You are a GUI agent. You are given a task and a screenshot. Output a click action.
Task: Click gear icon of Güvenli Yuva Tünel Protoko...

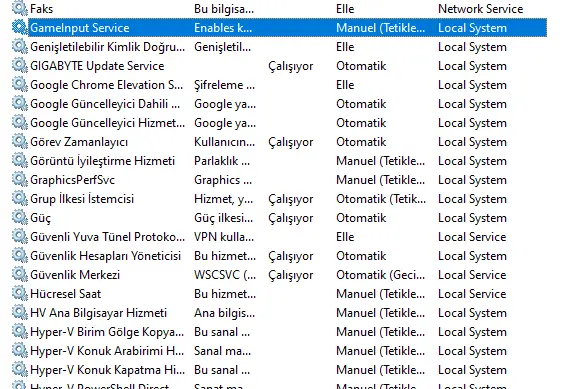(19, 236)
